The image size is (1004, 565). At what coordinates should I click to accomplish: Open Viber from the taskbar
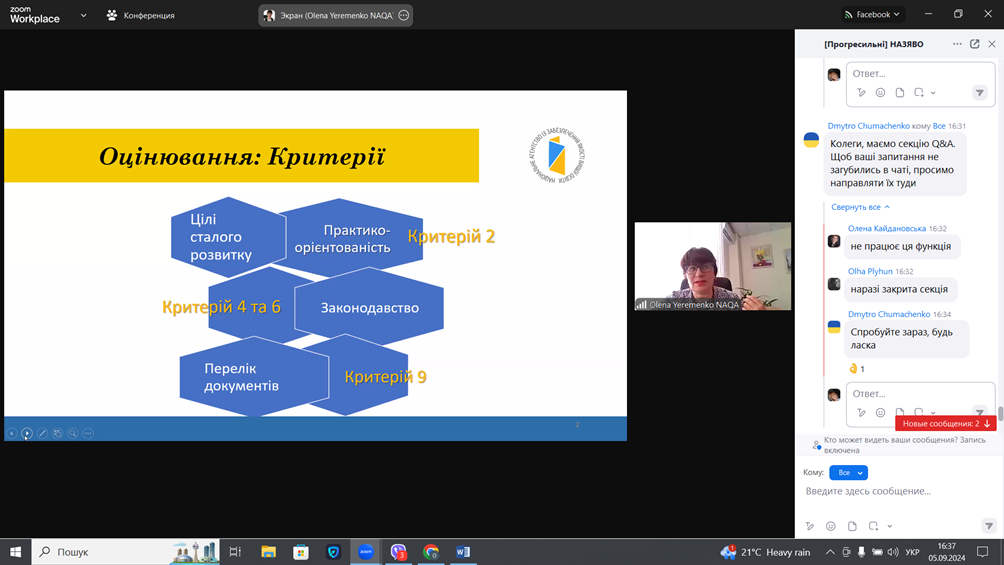[x=398, y=552]
